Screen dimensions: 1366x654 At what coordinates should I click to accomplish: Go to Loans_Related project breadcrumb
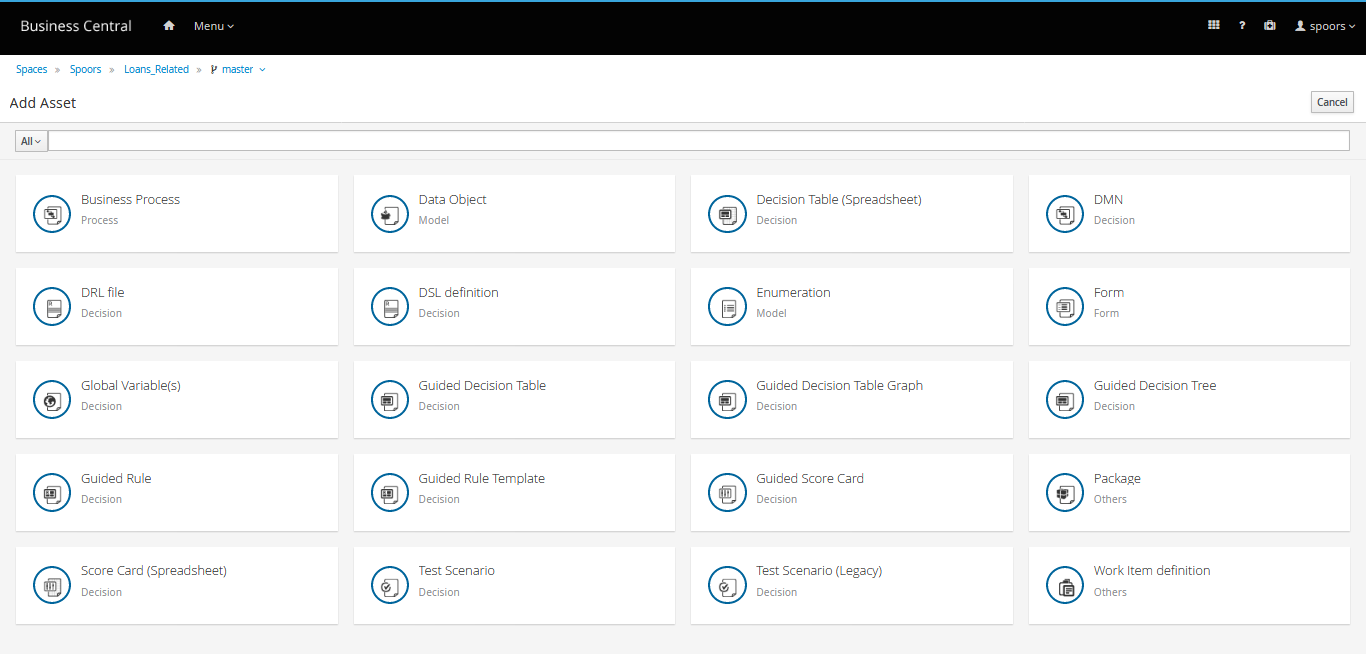pyautogui.click(x=156, y=70)
